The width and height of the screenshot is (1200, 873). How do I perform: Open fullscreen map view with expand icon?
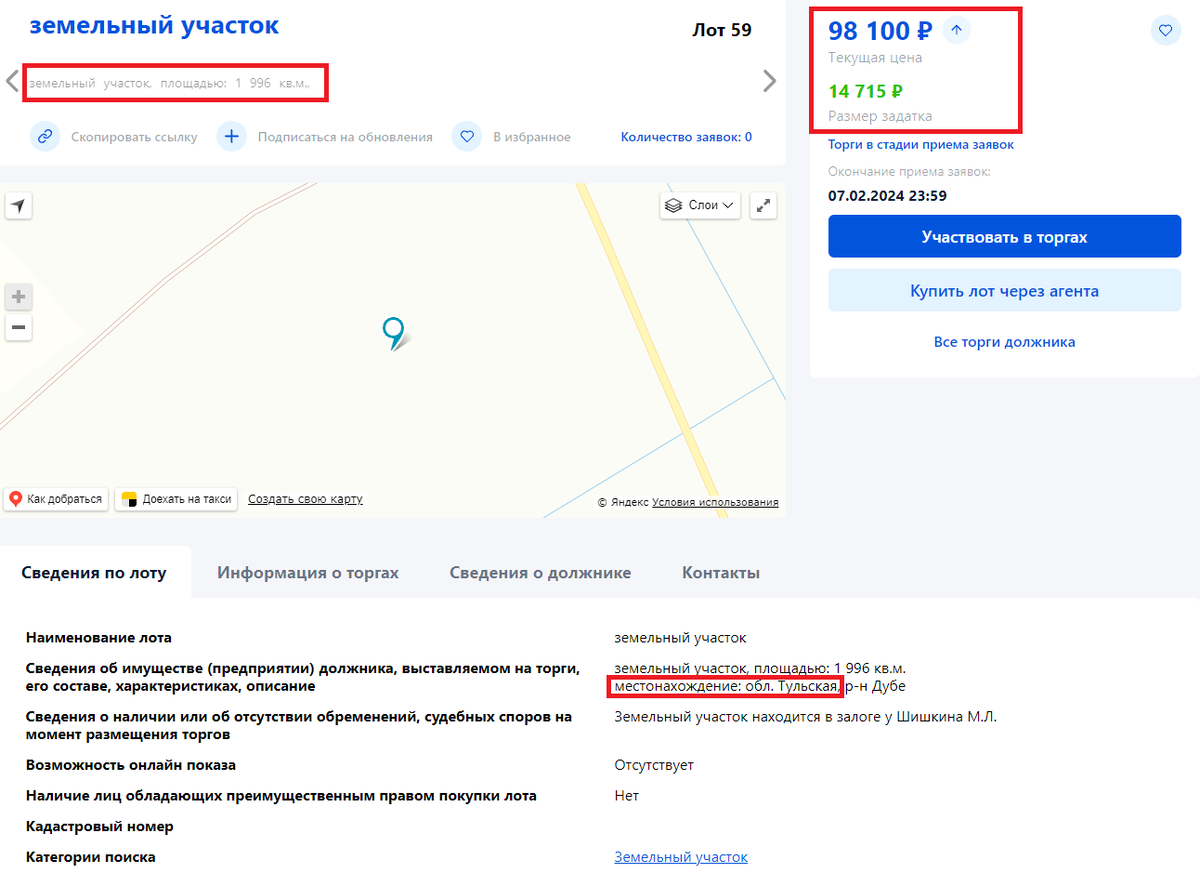[763, 205]
